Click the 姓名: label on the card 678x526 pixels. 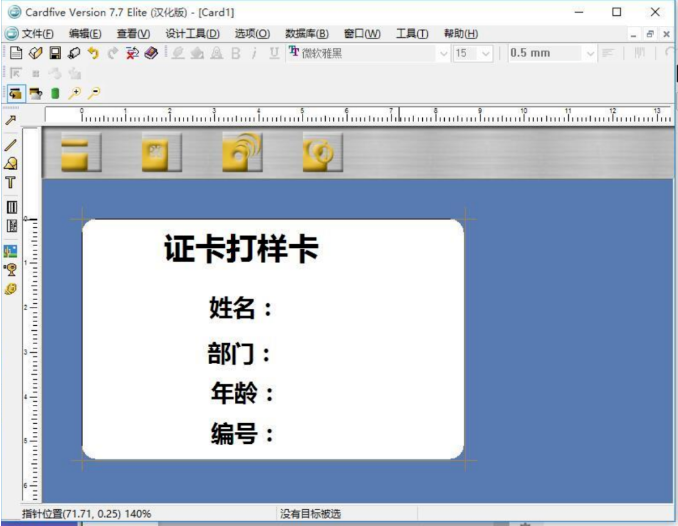tap(241, 308)
